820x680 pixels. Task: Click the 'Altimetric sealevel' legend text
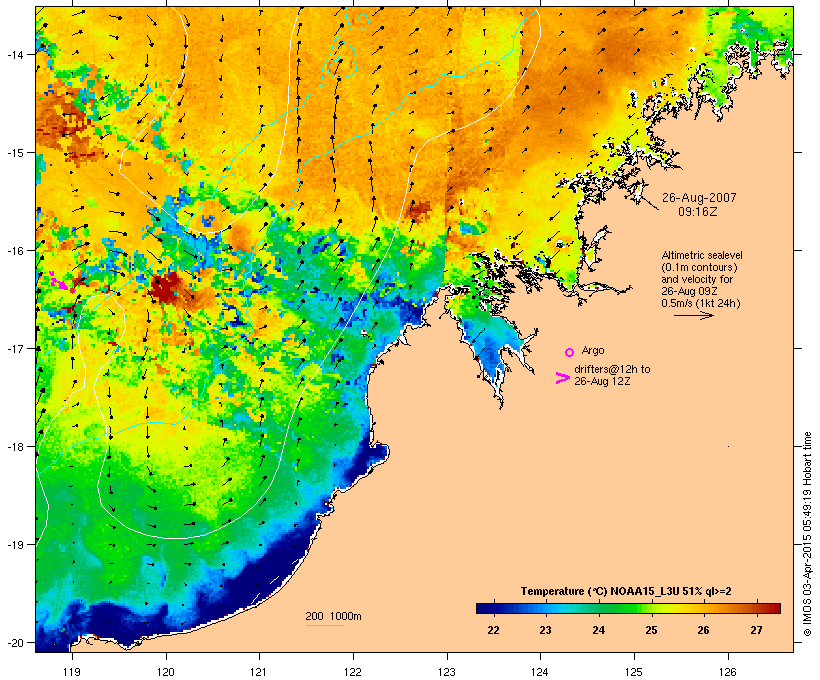702,255
